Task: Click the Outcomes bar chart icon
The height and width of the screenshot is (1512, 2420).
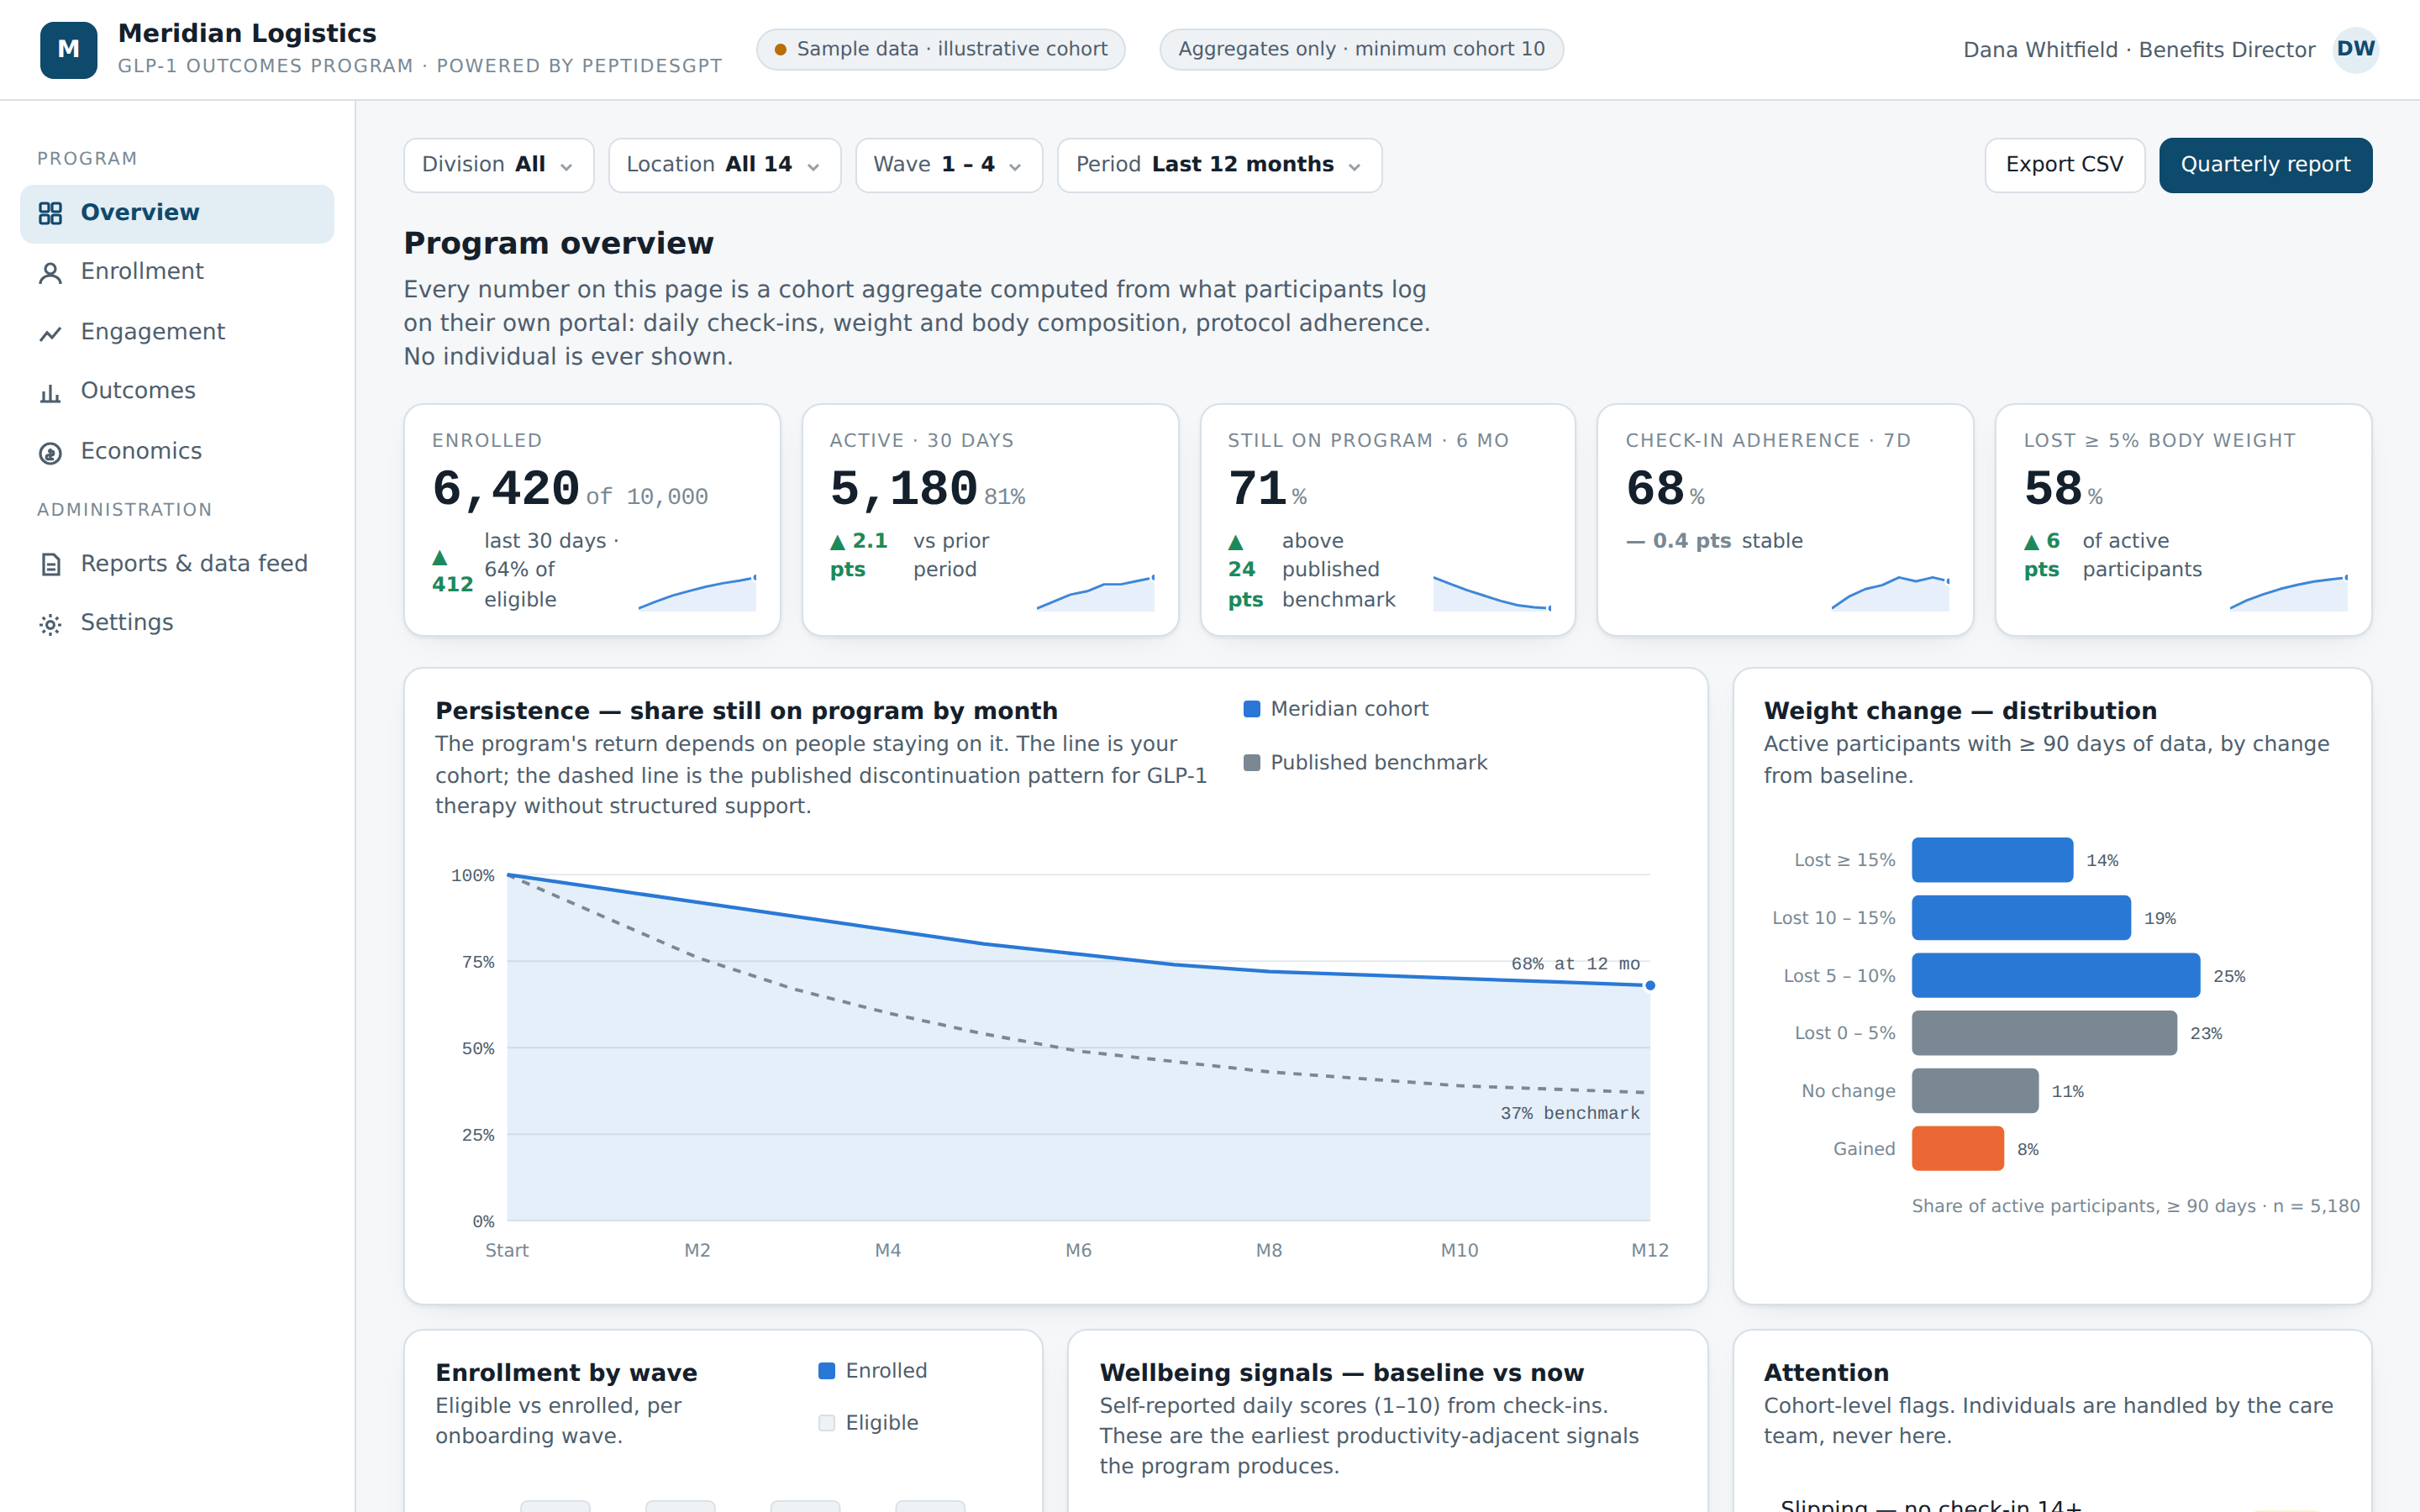Action: [50, 392]
